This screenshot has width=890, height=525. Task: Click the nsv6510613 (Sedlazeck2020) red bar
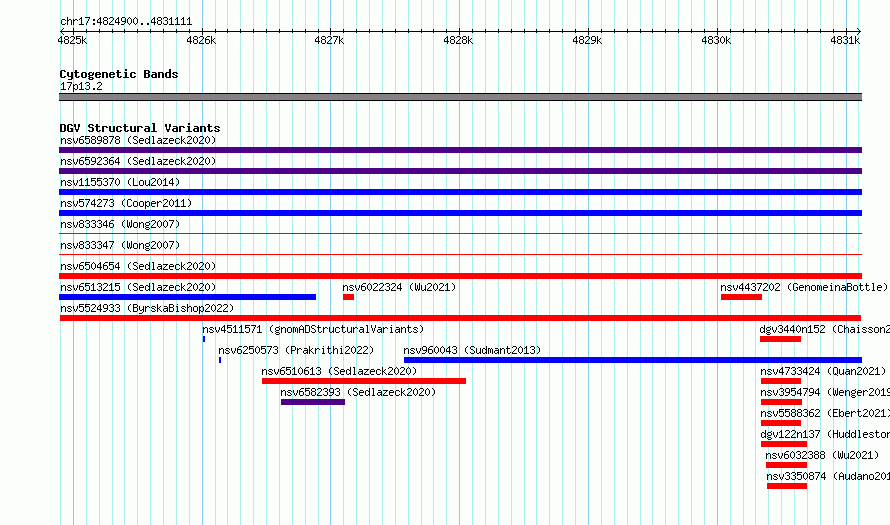point(364,381)
